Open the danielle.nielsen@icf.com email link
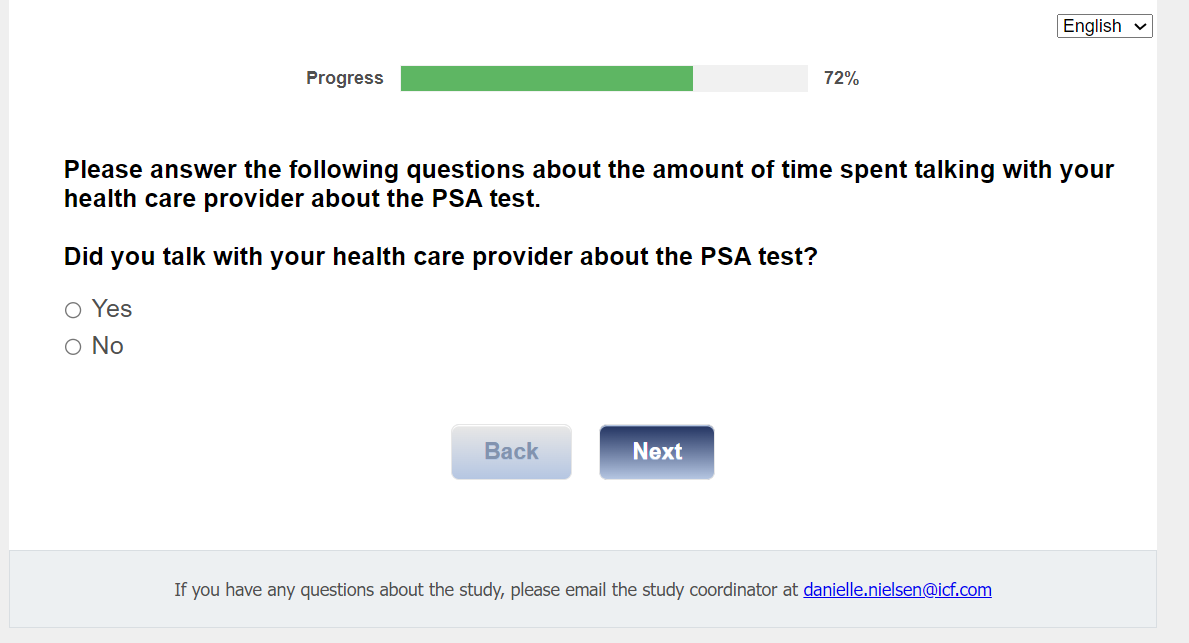1189x643 pixels. coord(897,590)
